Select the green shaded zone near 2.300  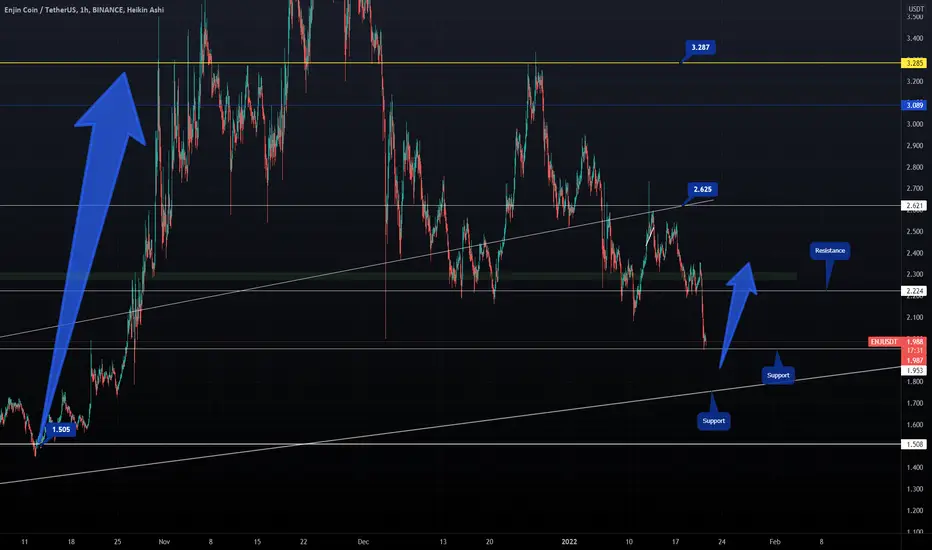(x=398, y=276)
